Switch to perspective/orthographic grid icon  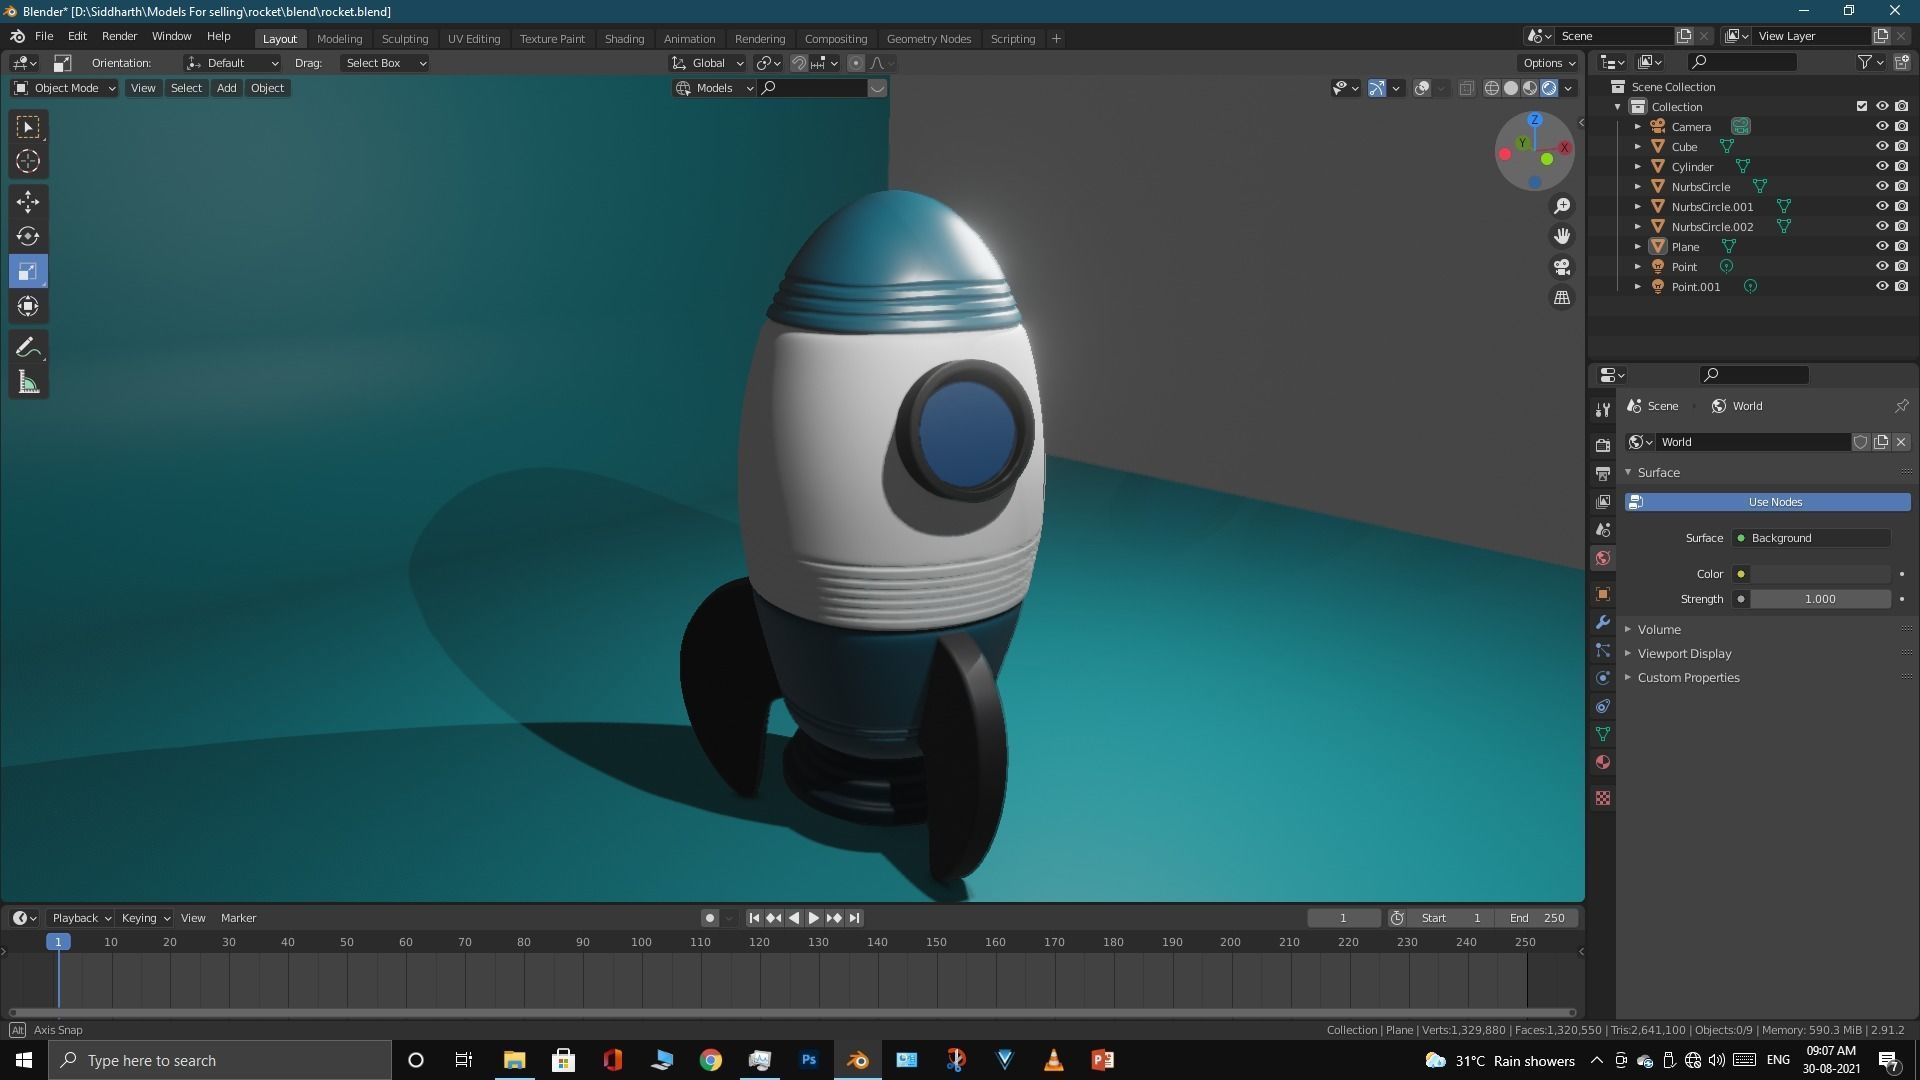click(1561, 298)
